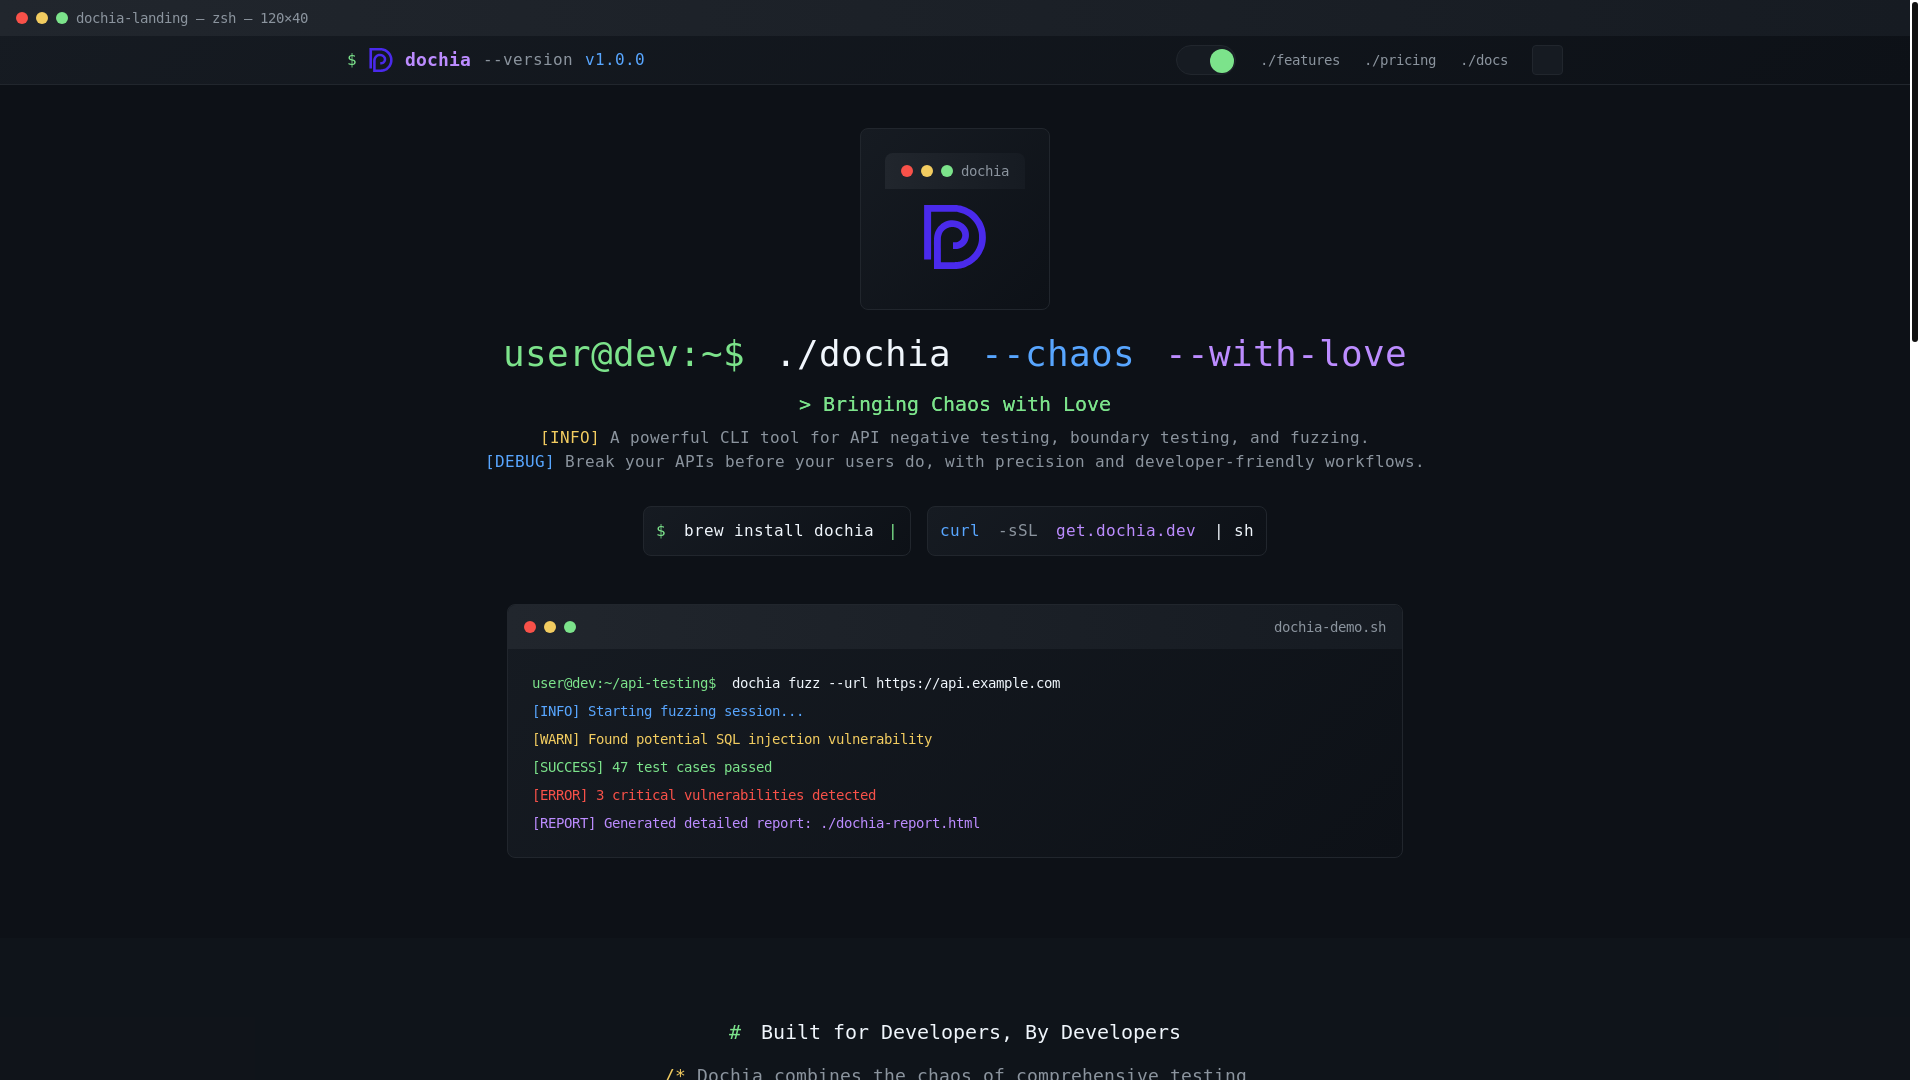Click the 'dochia' title in the logo card

coord(985,171)
